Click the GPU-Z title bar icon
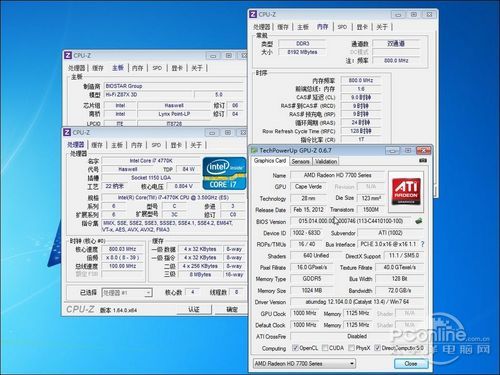Screen dimensions: 500x375 point(254,150)
